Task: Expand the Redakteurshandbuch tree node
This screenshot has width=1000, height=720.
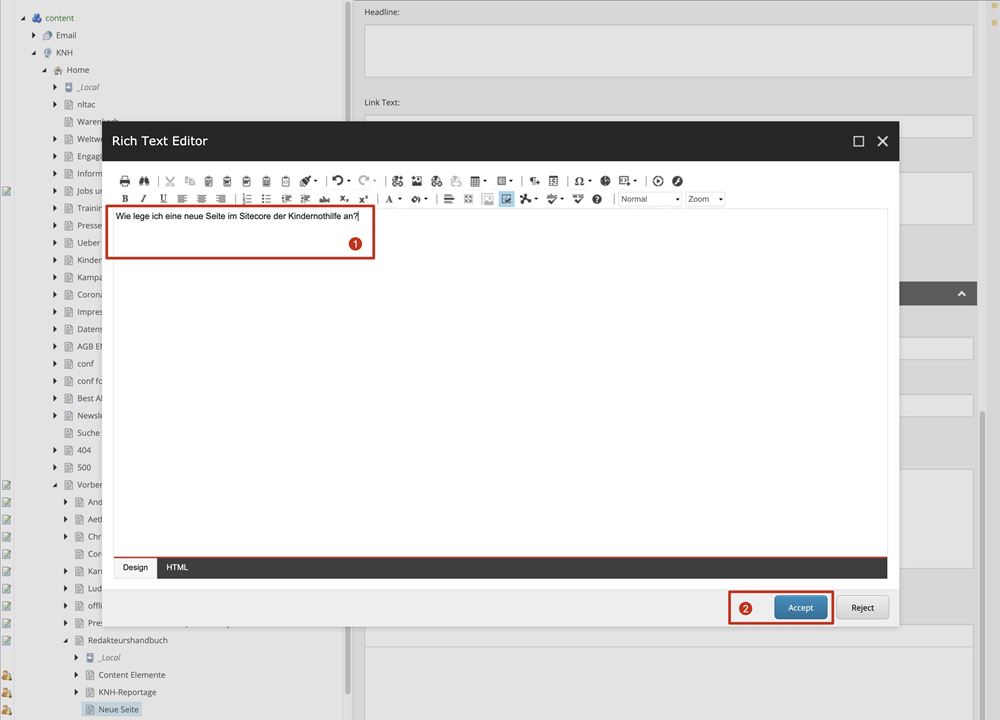Action: [66, 641]
